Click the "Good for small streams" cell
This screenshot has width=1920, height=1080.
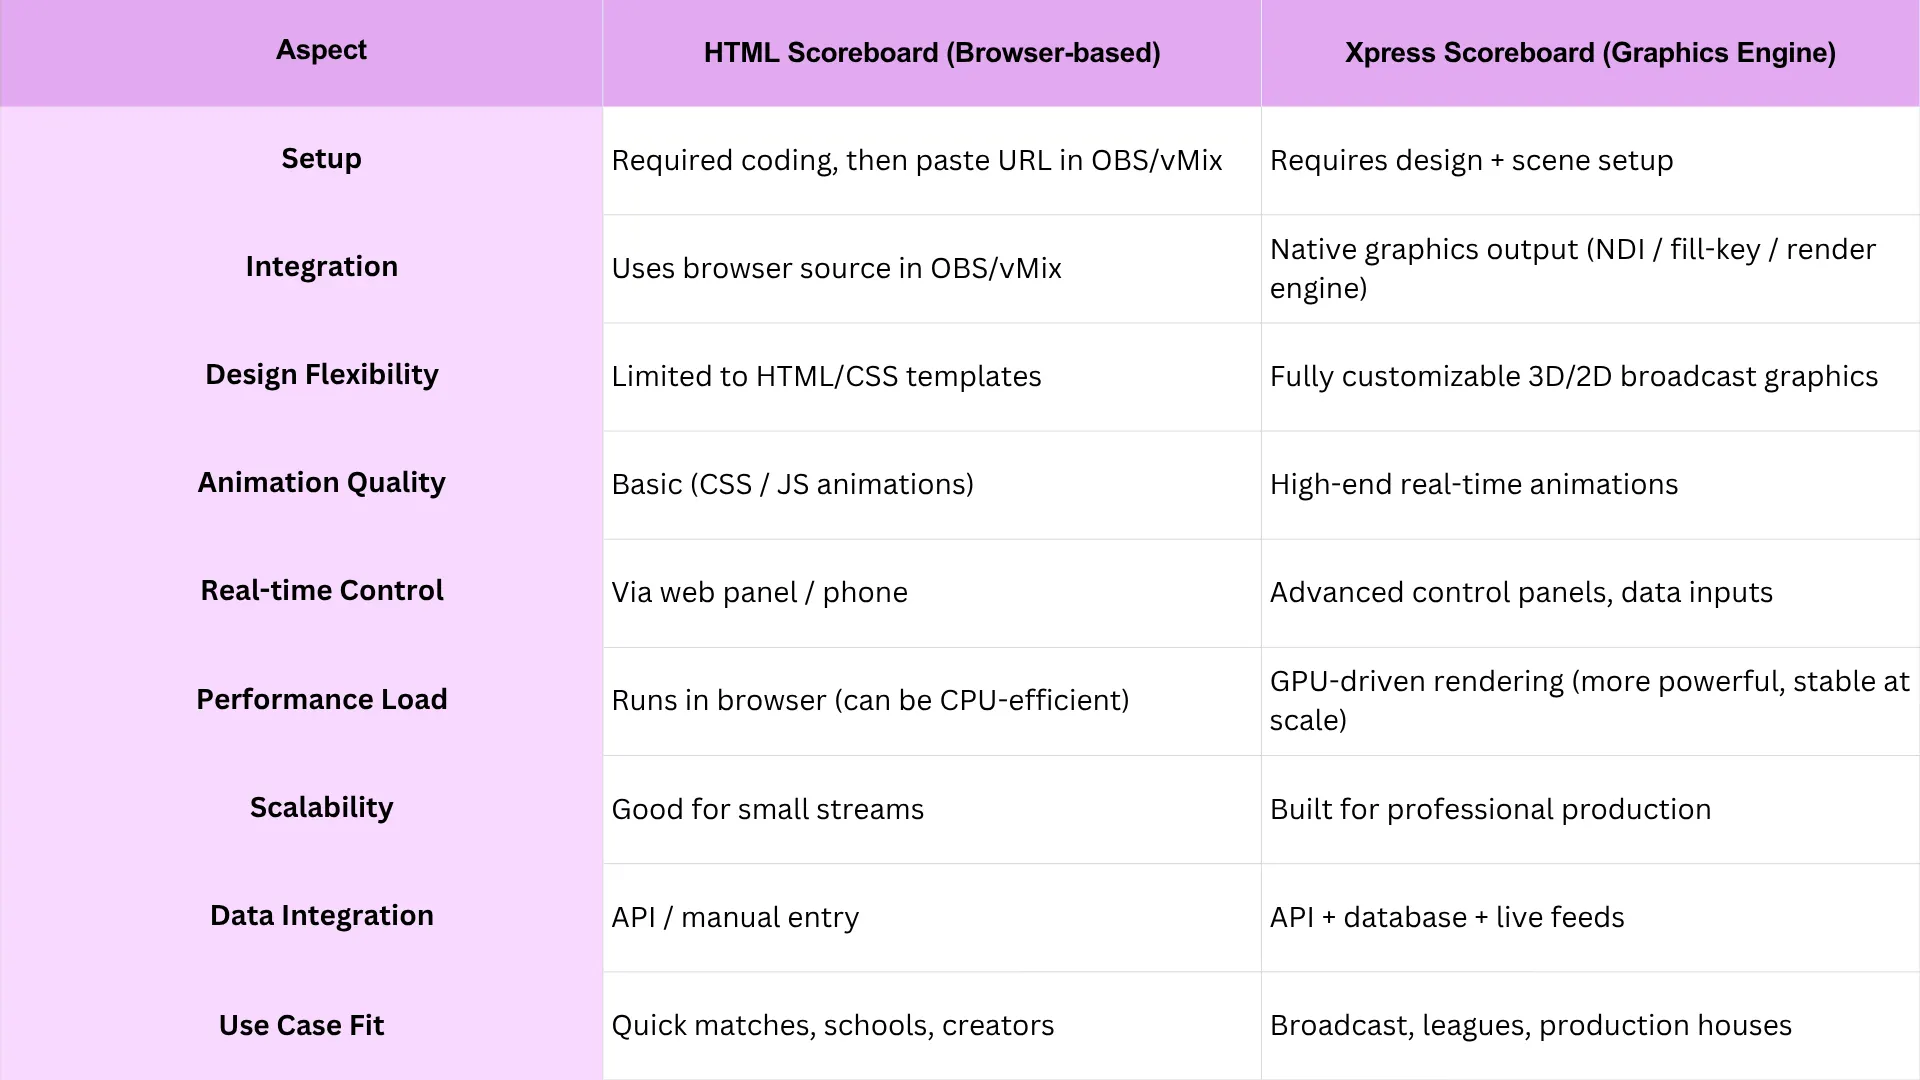coord(767,809)
